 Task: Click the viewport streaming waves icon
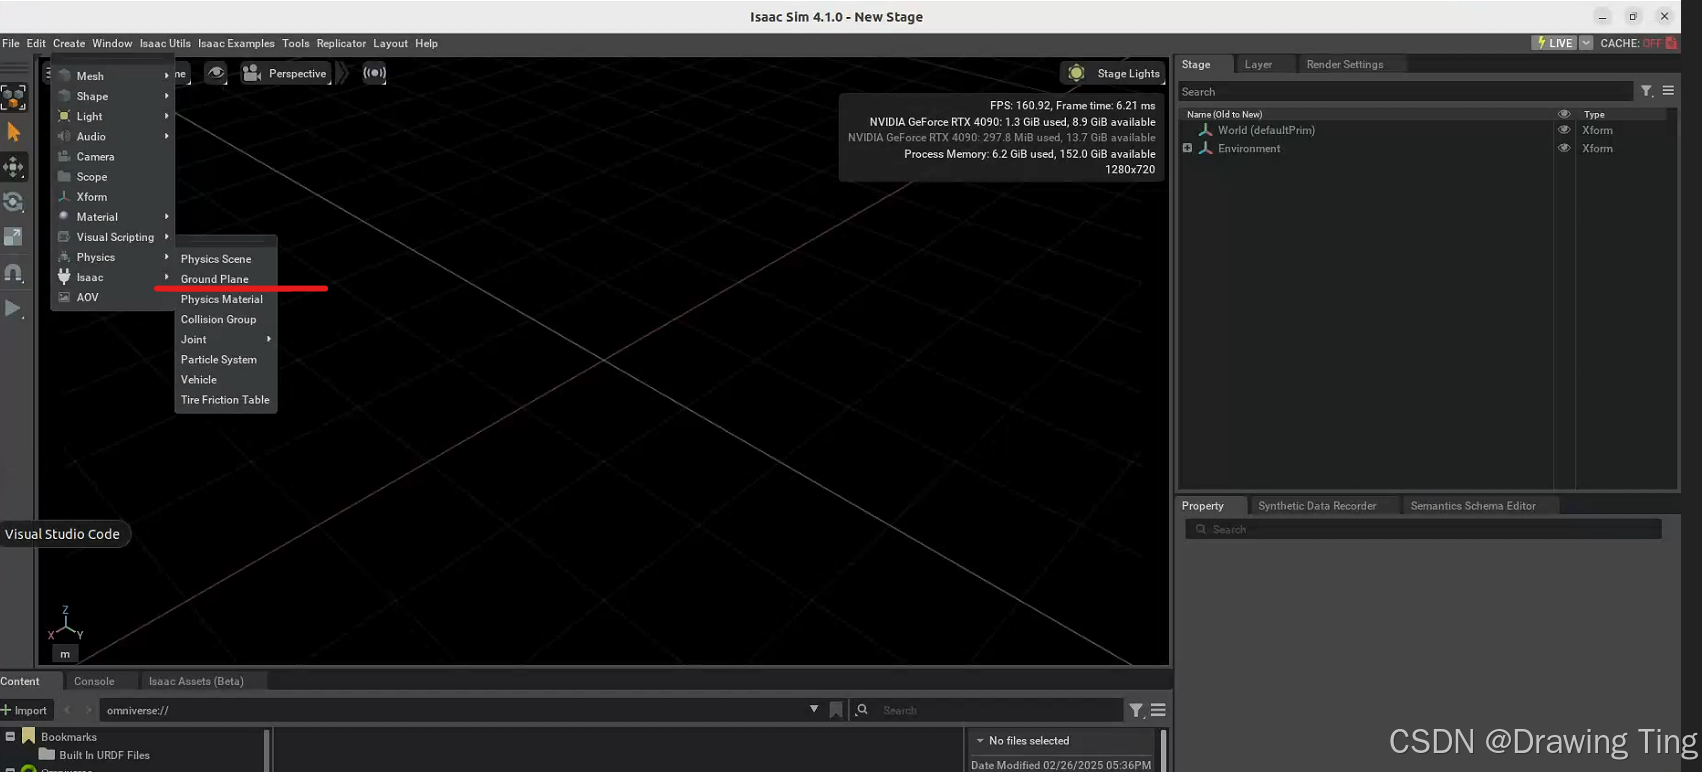coord(374,73)
